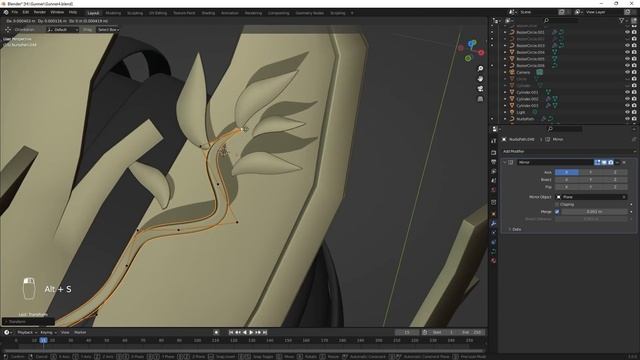
Task: Toggle Mirror Axis X button
Action: point(567,172)
